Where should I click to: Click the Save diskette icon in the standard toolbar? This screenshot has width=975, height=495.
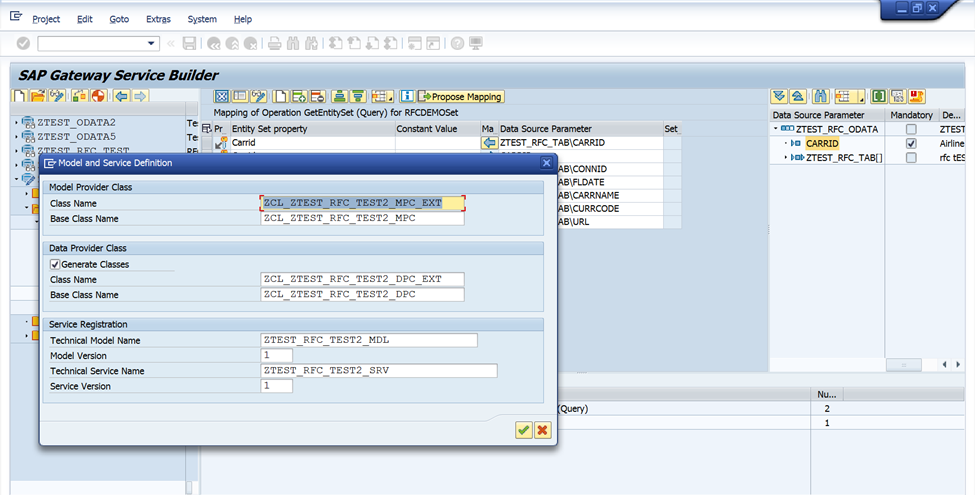[190, 44]
